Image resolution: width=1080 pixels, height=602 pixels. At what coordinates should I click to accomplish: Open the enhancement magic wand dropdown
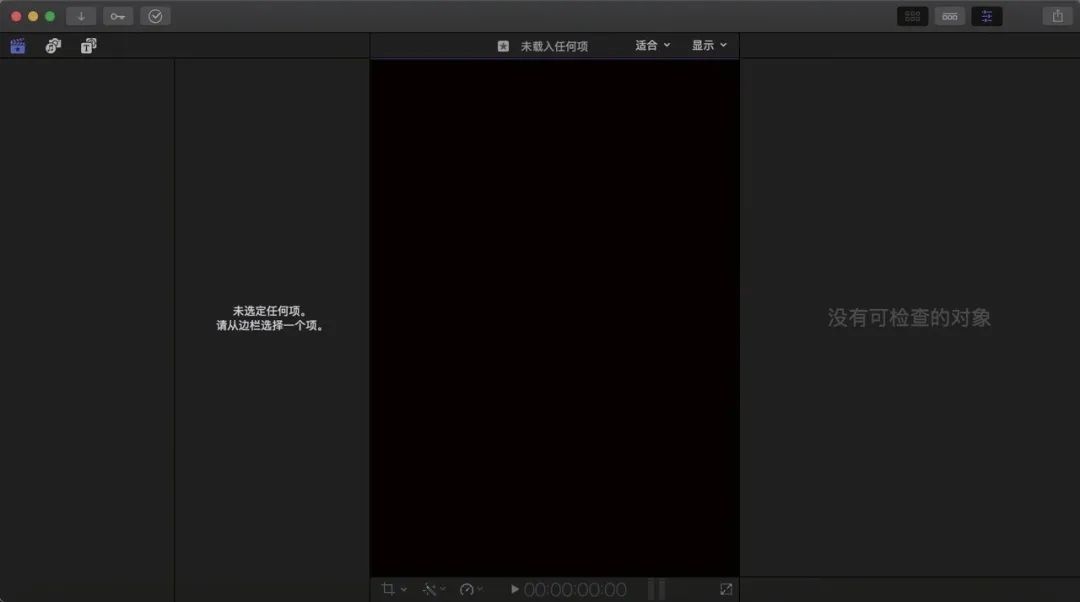pos(434,589)
